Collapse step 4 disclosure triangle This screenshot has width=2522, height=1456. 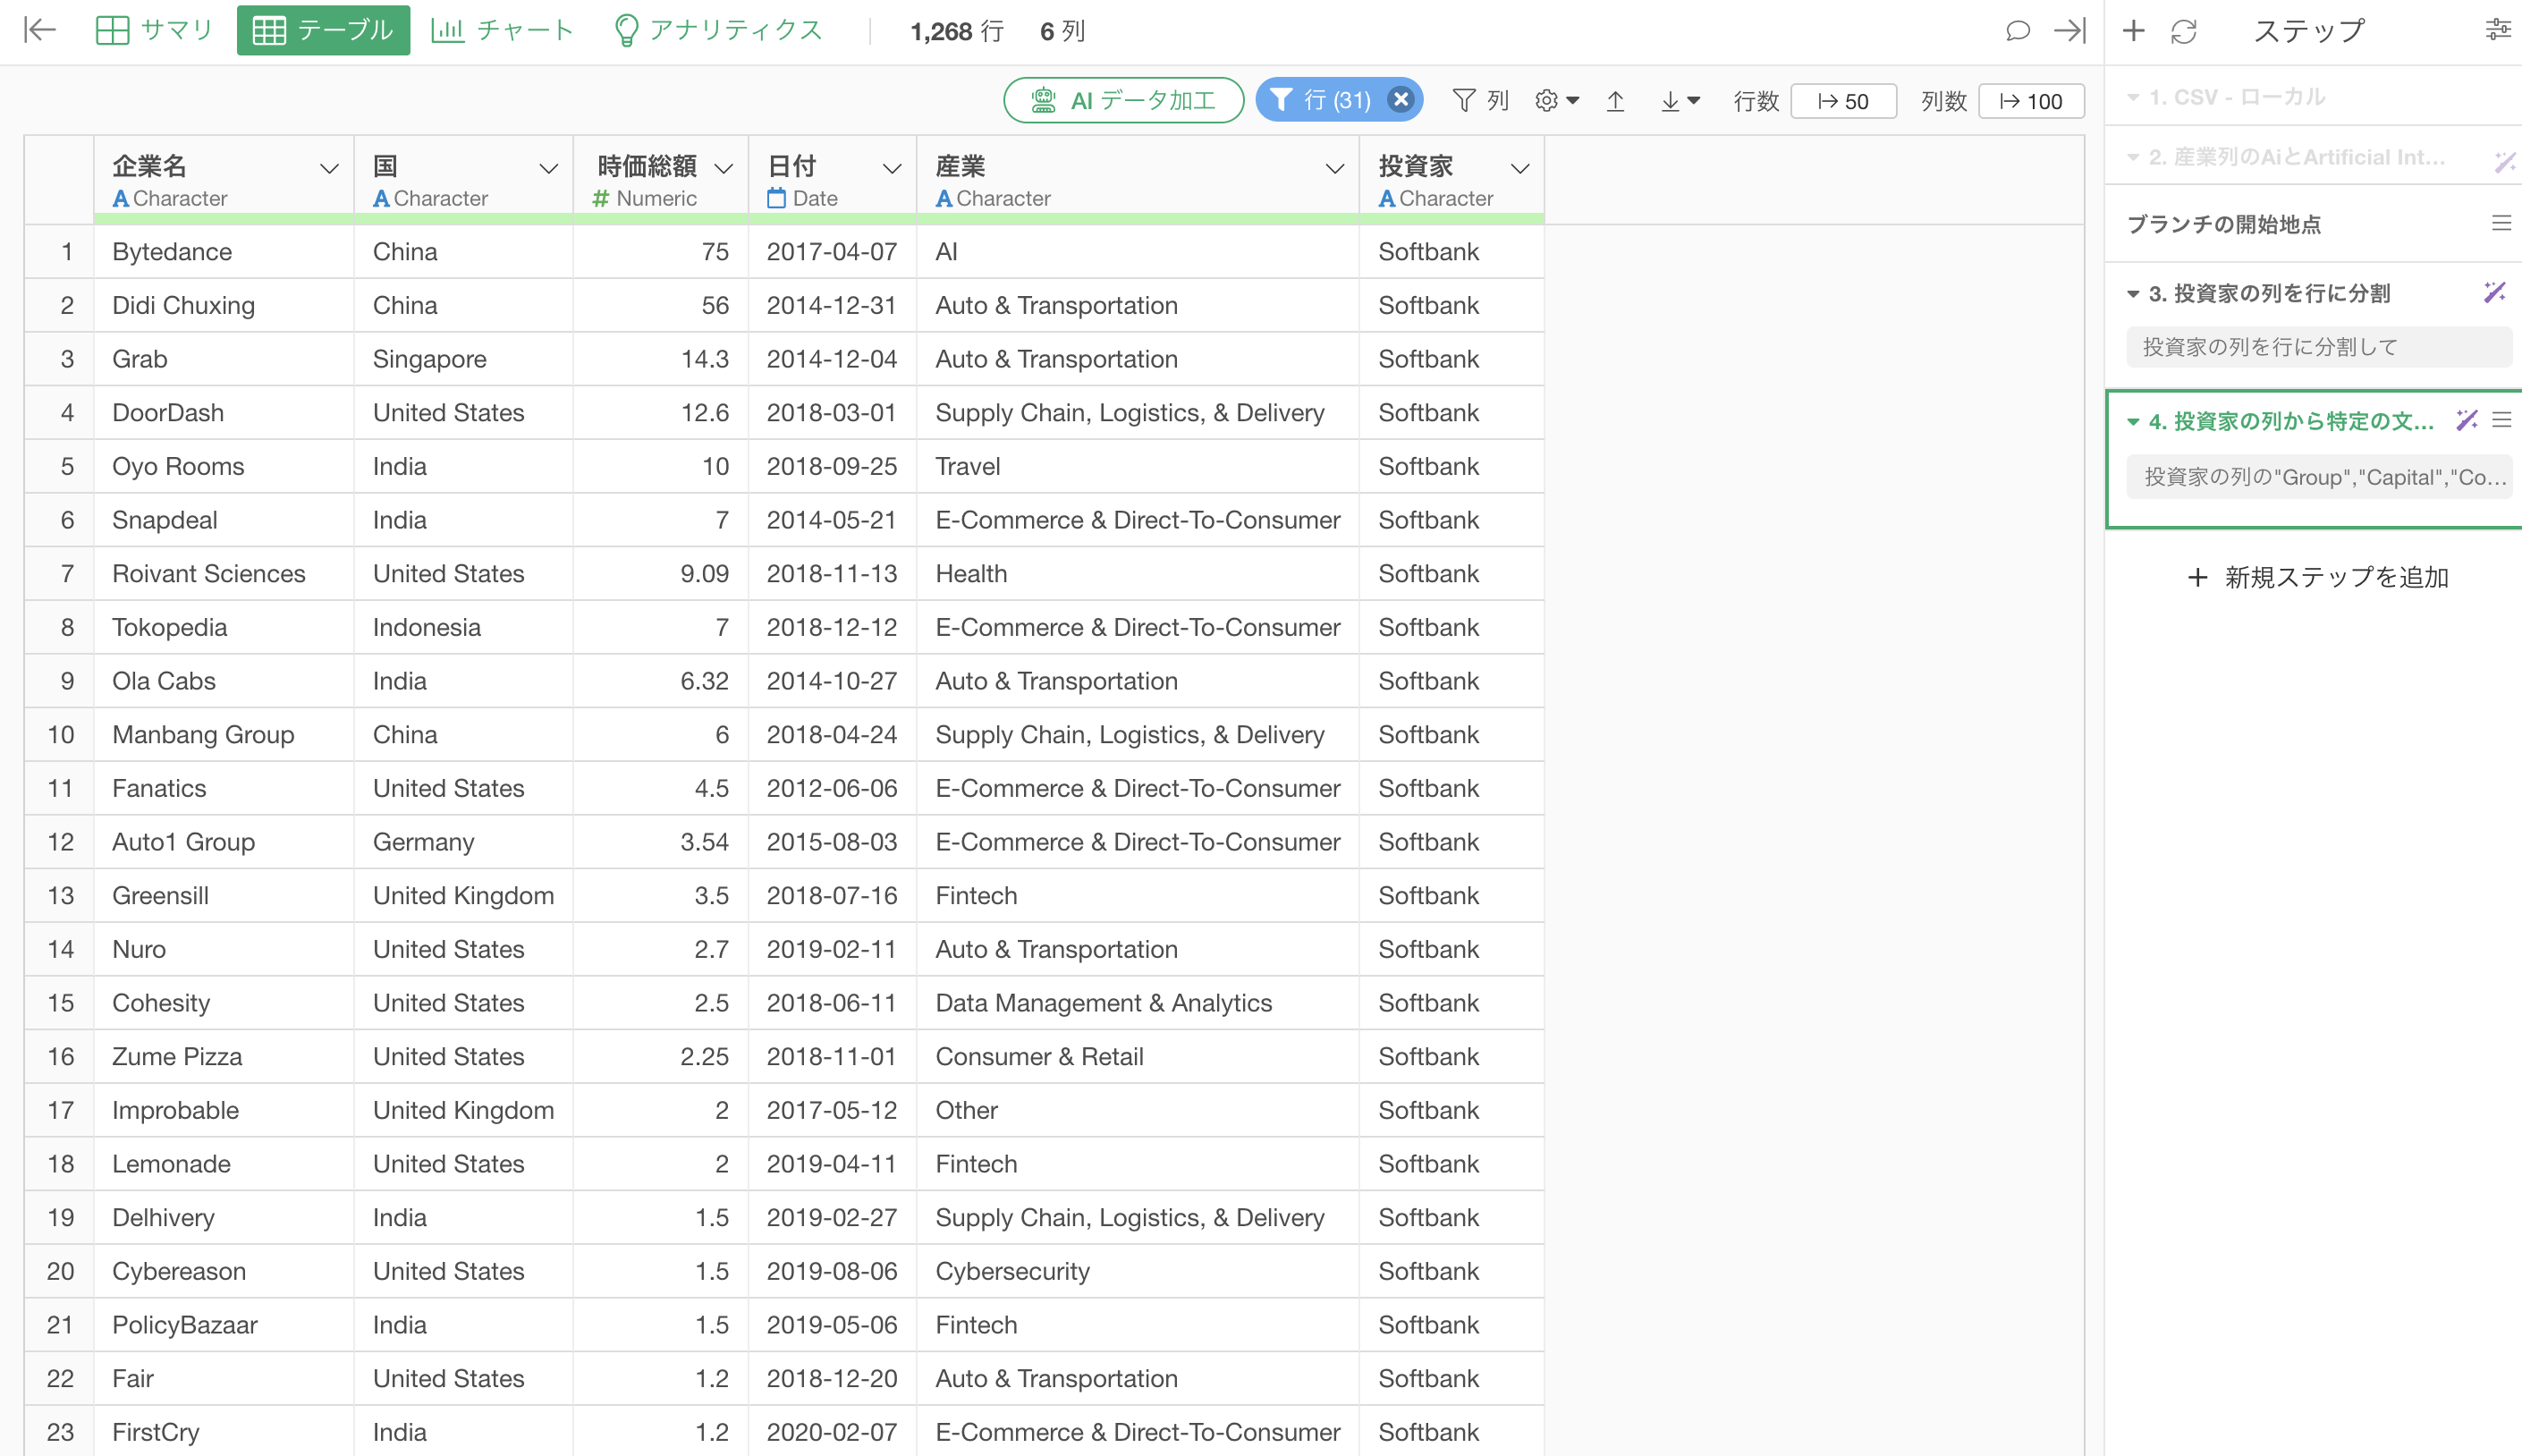coord(2133,422)
